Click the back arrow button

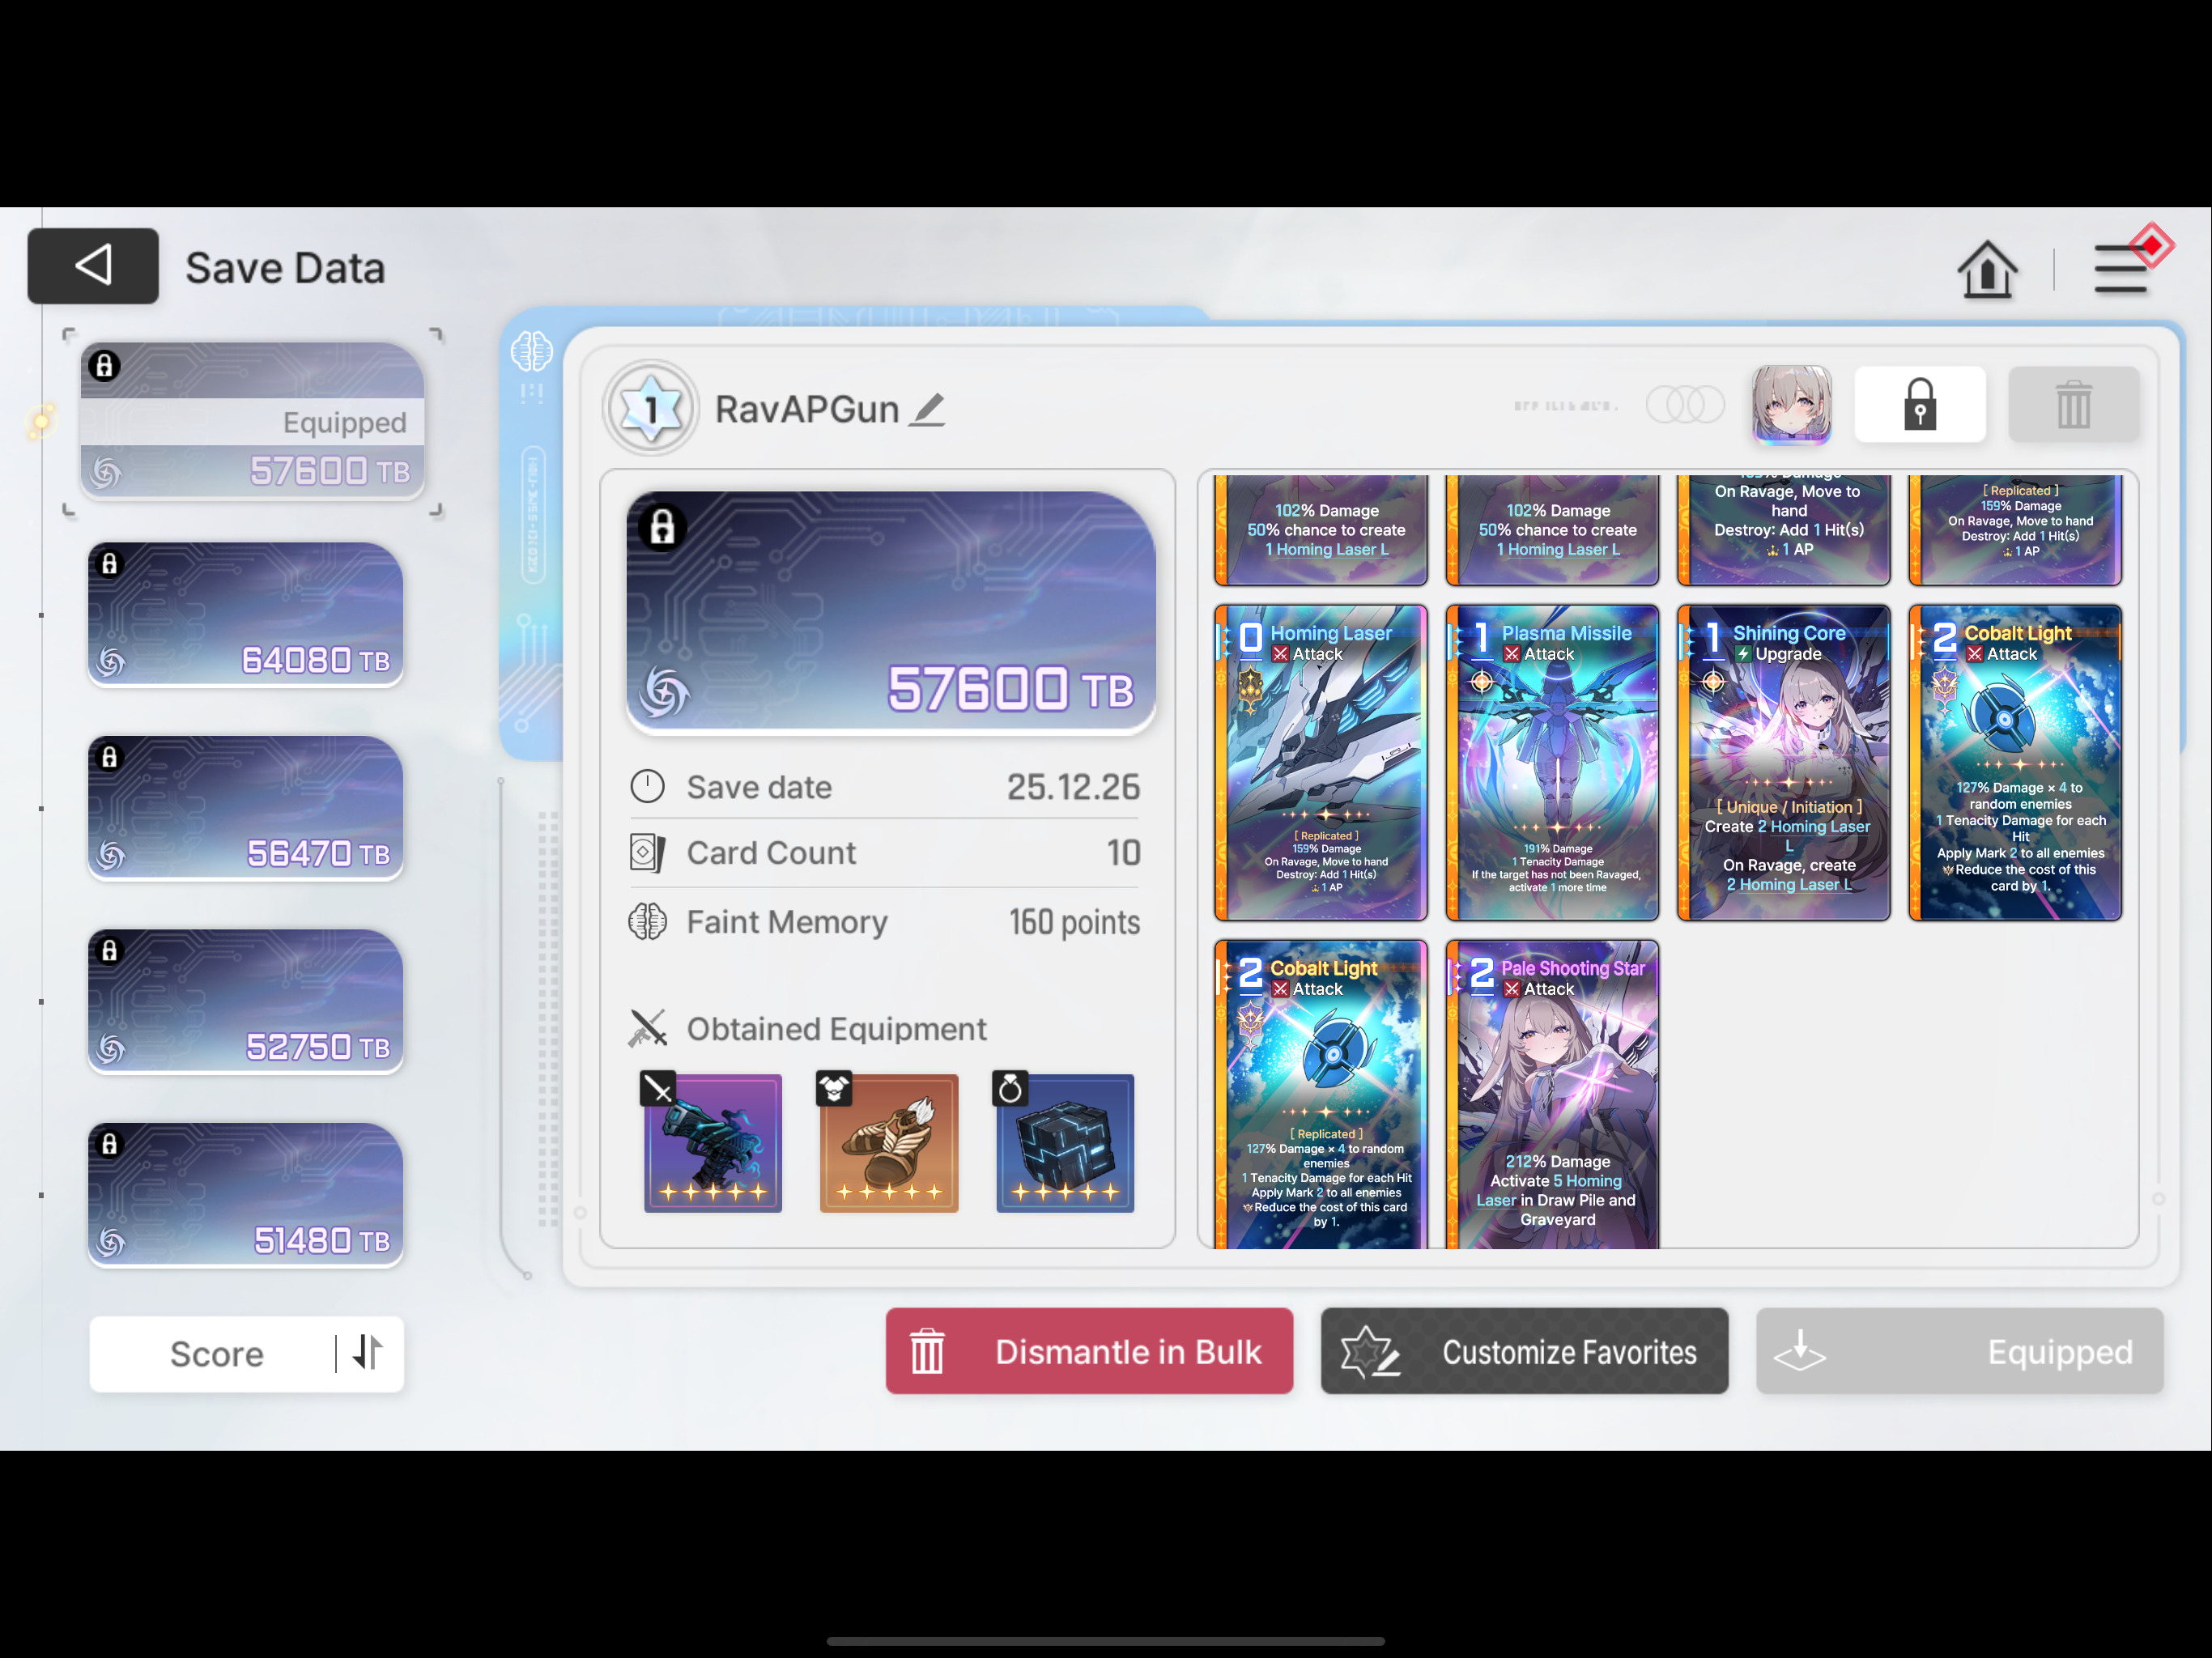pyautogui.click(x=92, y=266)
